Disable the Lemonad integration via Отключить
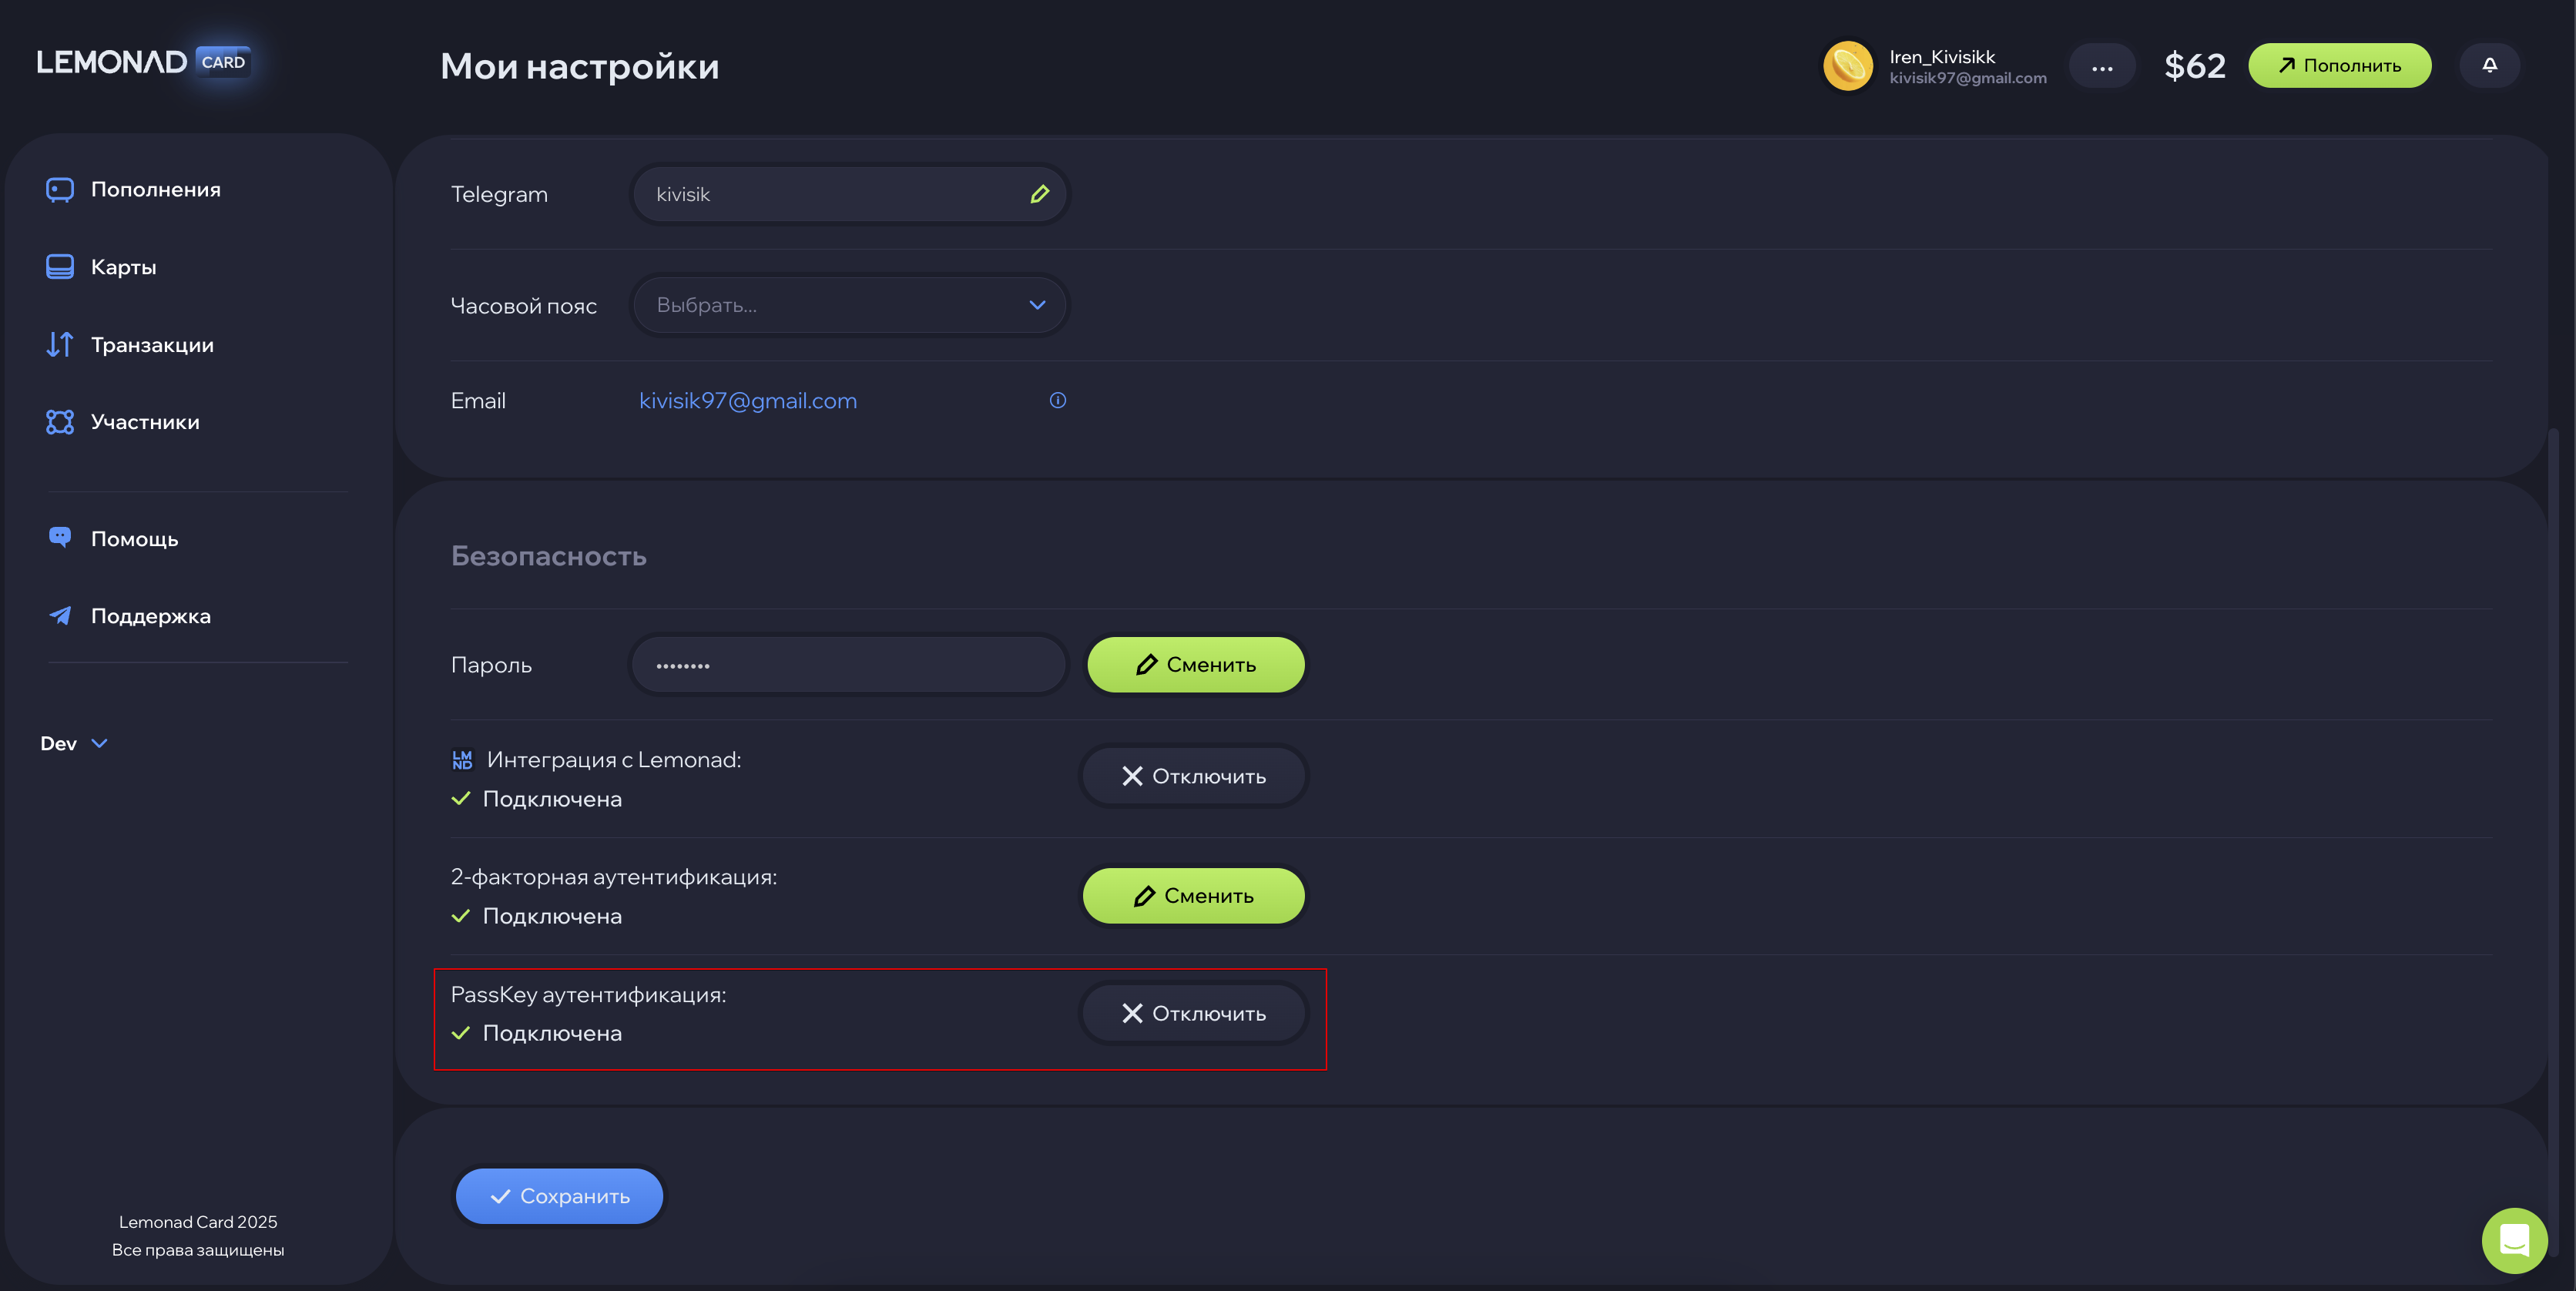Viewport: 2576px width, 1291px height. click(1194, 776)
